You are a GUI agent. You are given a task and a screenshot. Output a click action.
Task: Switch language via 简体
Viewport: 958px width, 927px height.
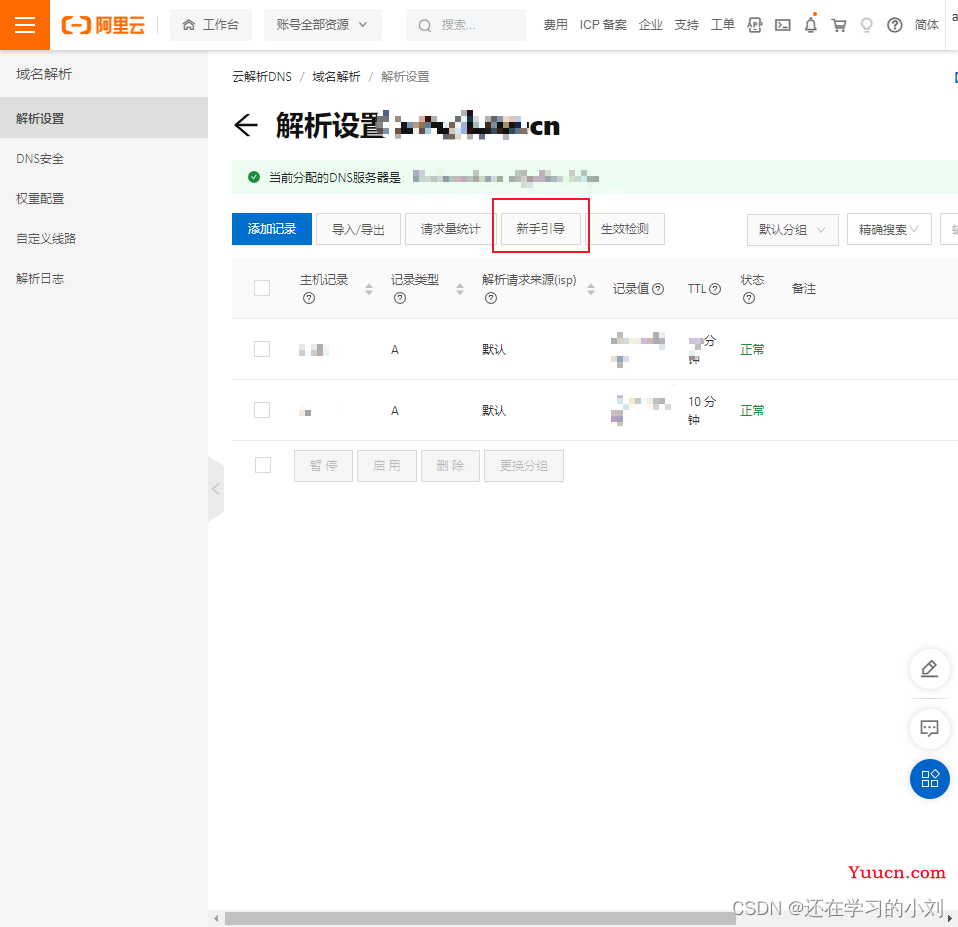click(x=926, y=25)
